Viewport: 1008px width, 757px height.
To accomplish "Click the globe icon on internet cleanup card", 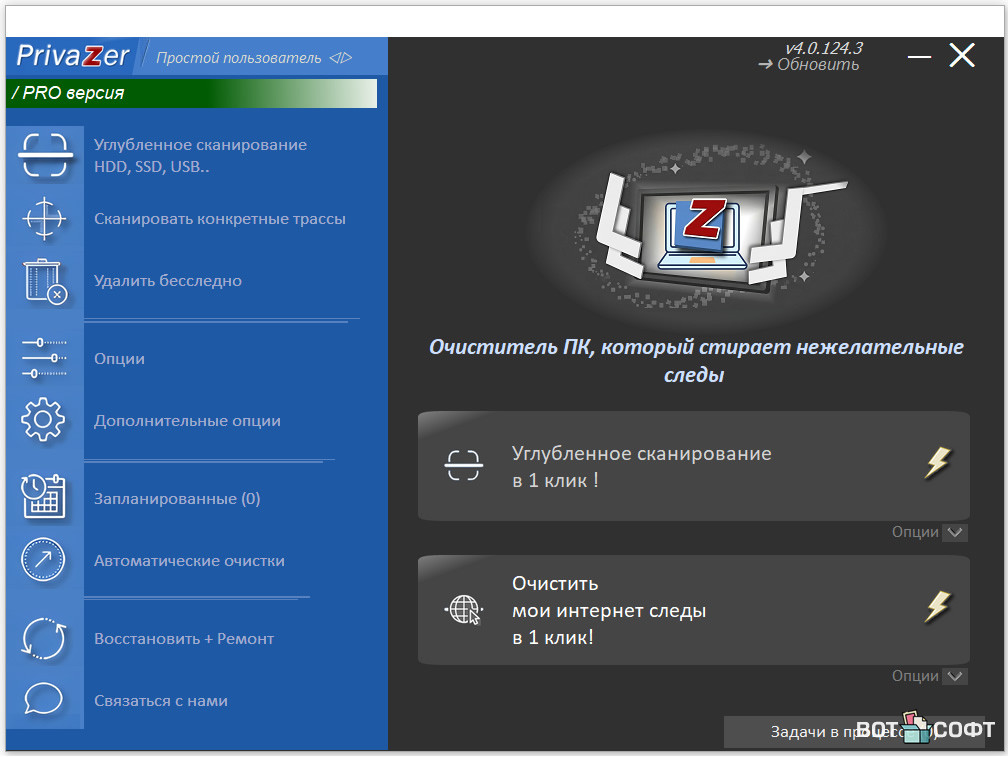I will (464, 609).
